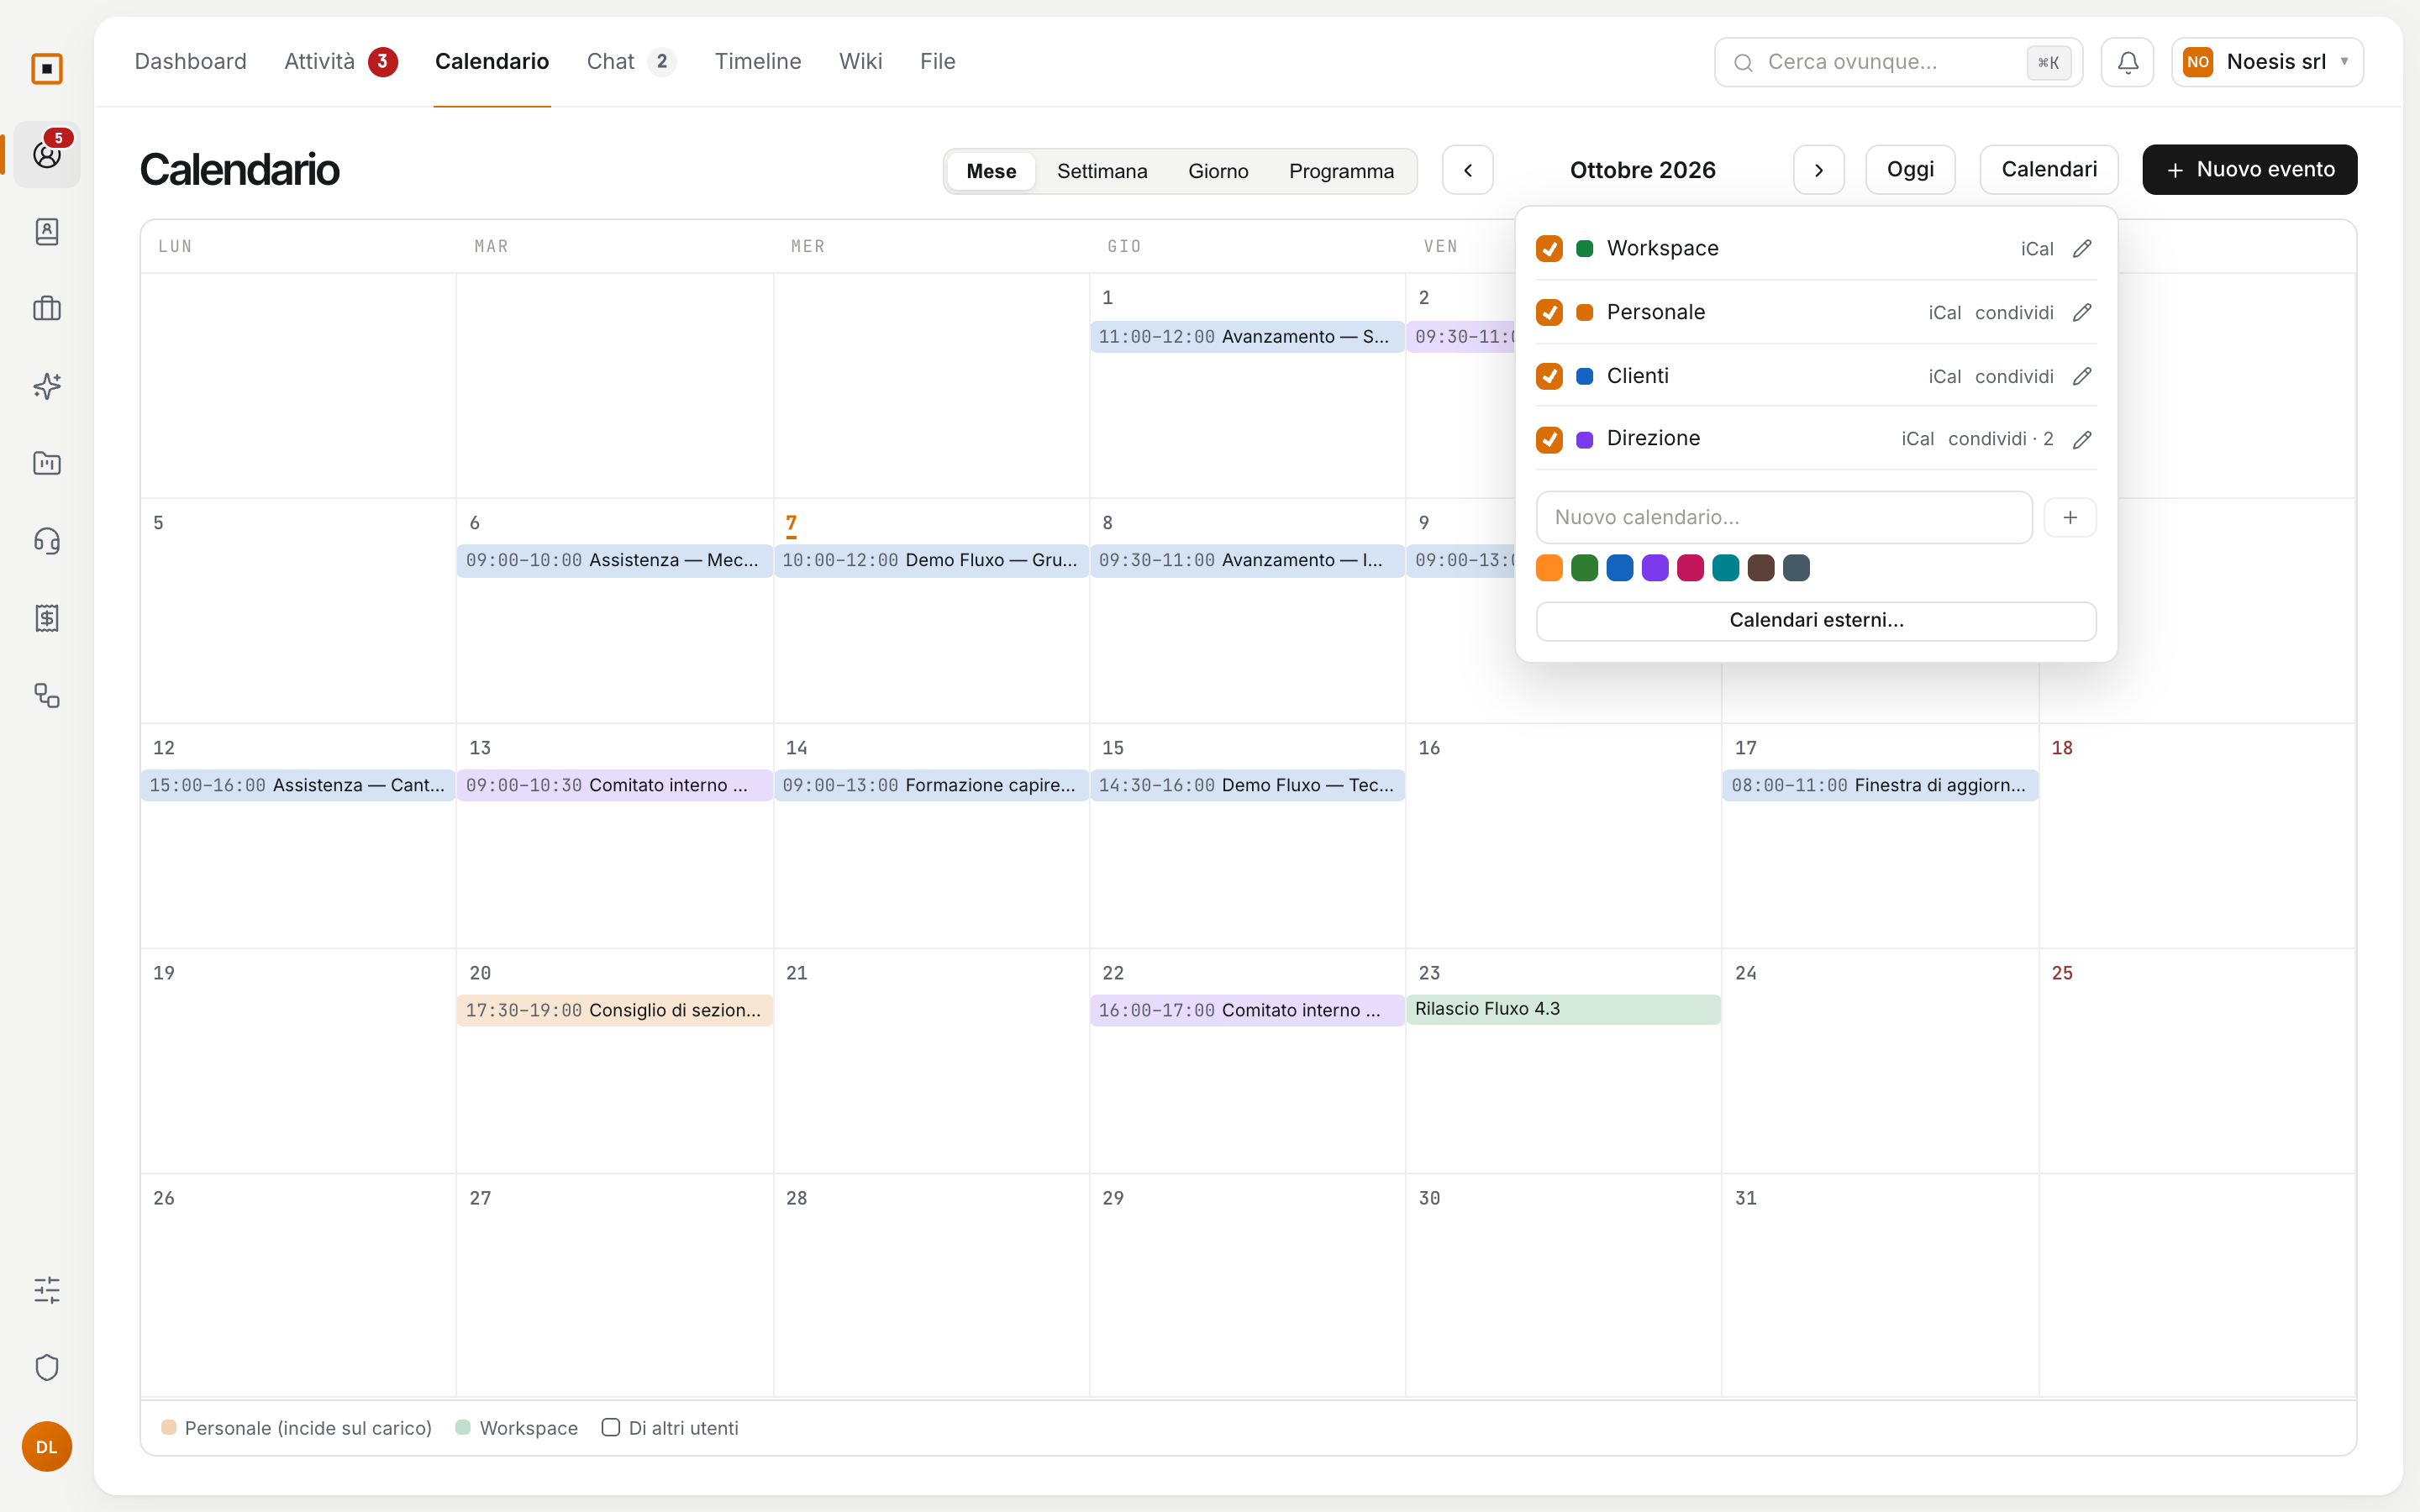
Task: Click the orange app logo icon
Action: pos(47,68)
